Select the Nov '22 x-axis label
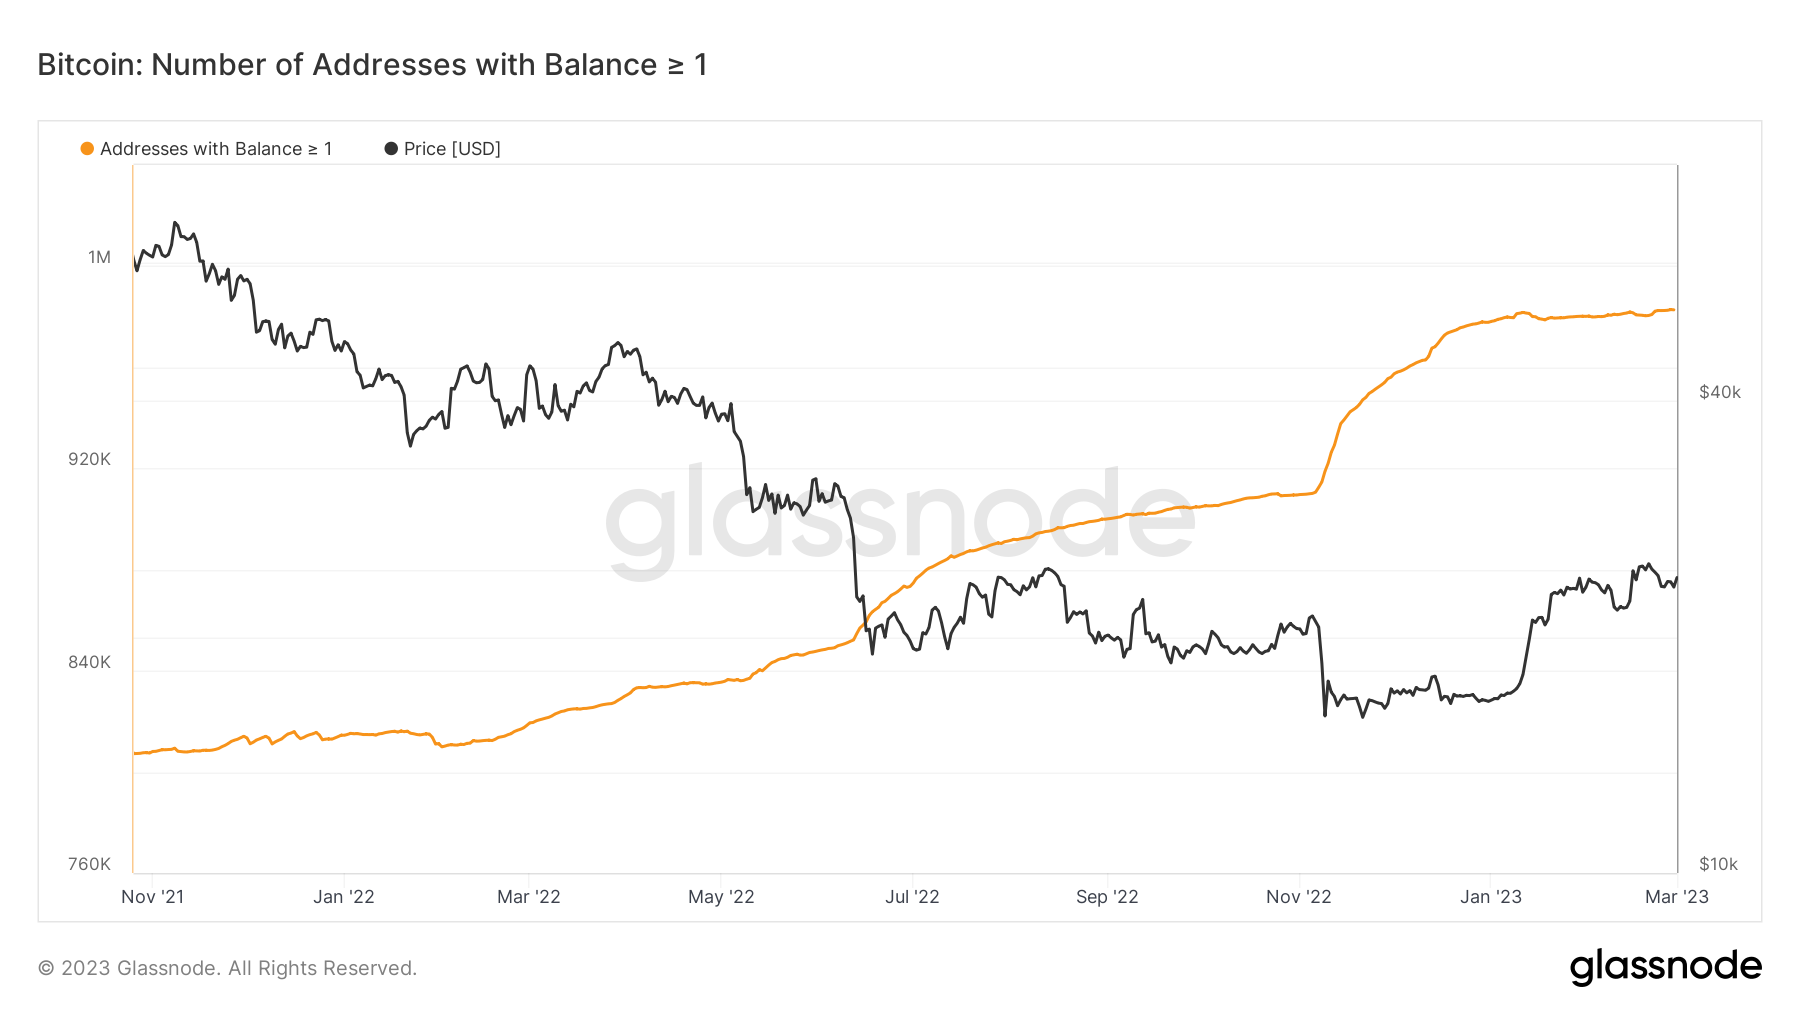 pyautogui.click(x=1299, y=897)
